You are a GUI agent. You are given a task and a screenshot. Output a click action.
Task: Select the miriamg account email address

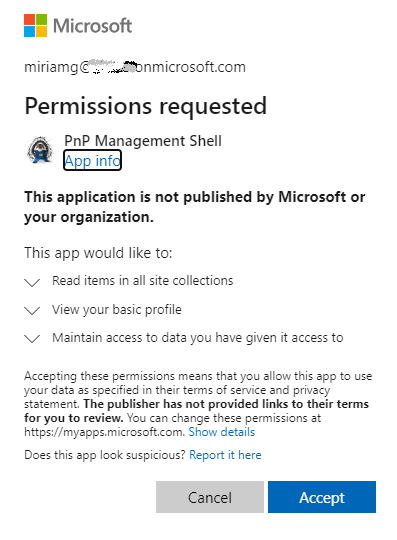(x=135, y=67)
